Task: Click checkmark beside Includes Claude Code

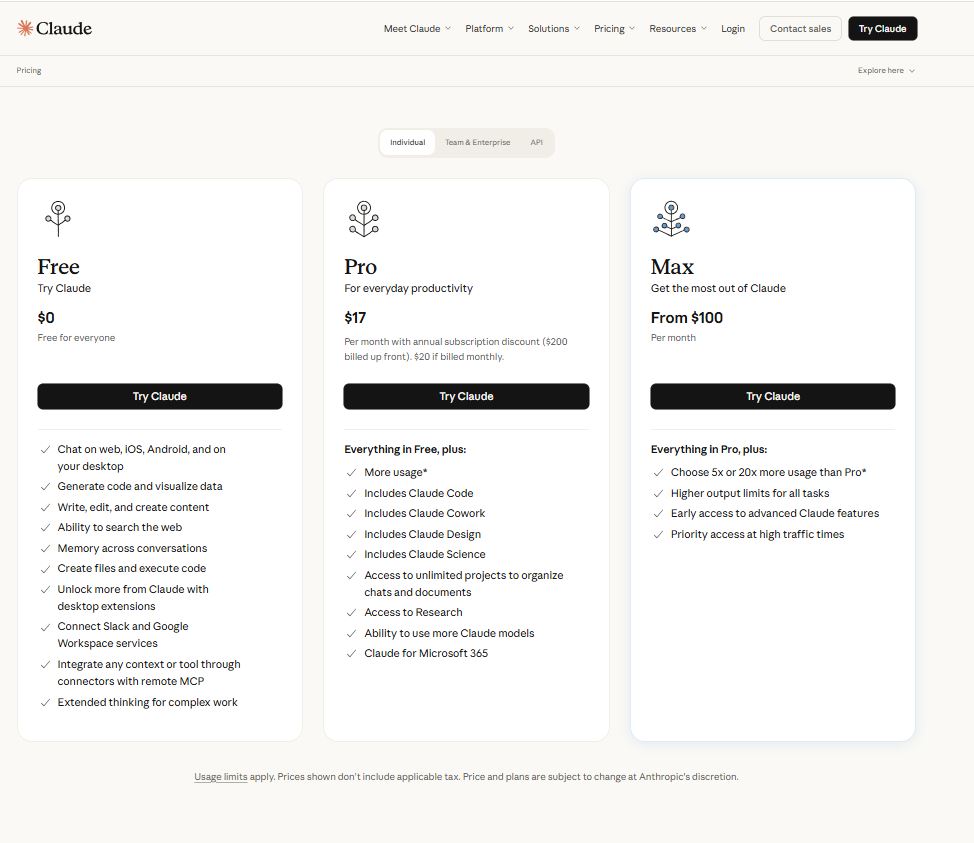Action: (x=352, y=494)
